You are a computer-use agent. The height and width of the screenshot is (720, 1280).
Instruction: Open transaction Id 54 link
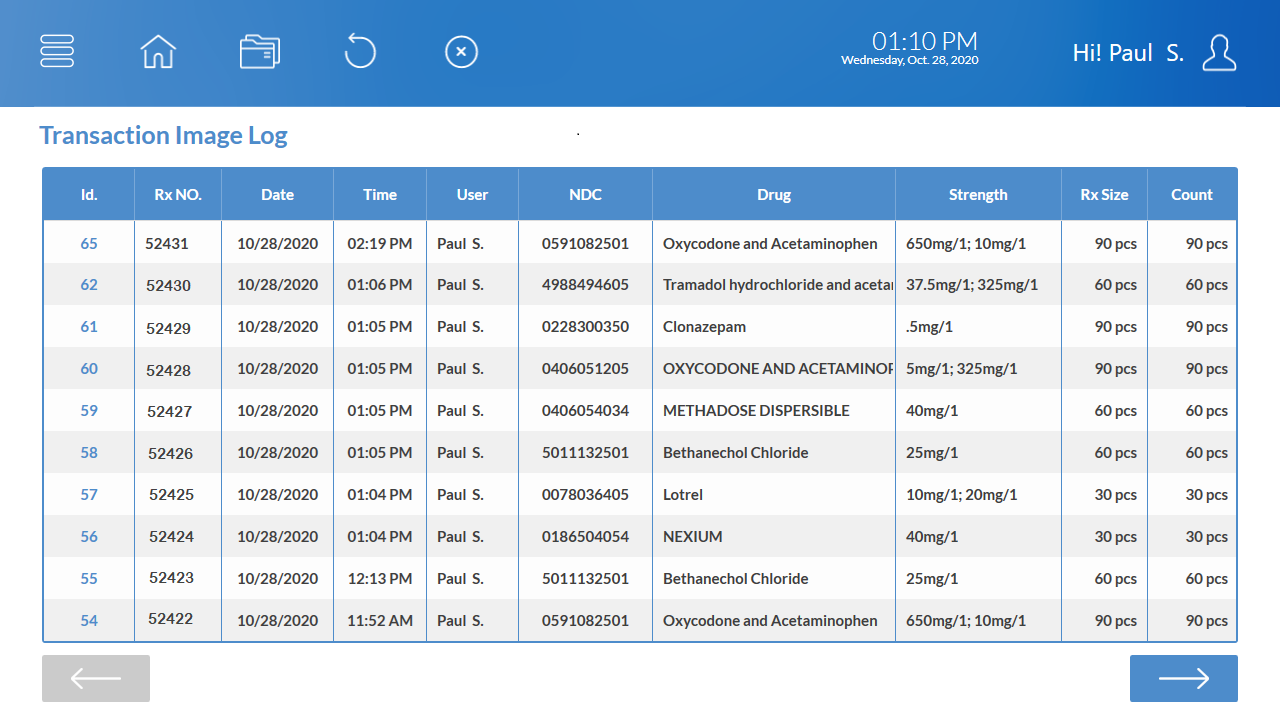(89, 621)
